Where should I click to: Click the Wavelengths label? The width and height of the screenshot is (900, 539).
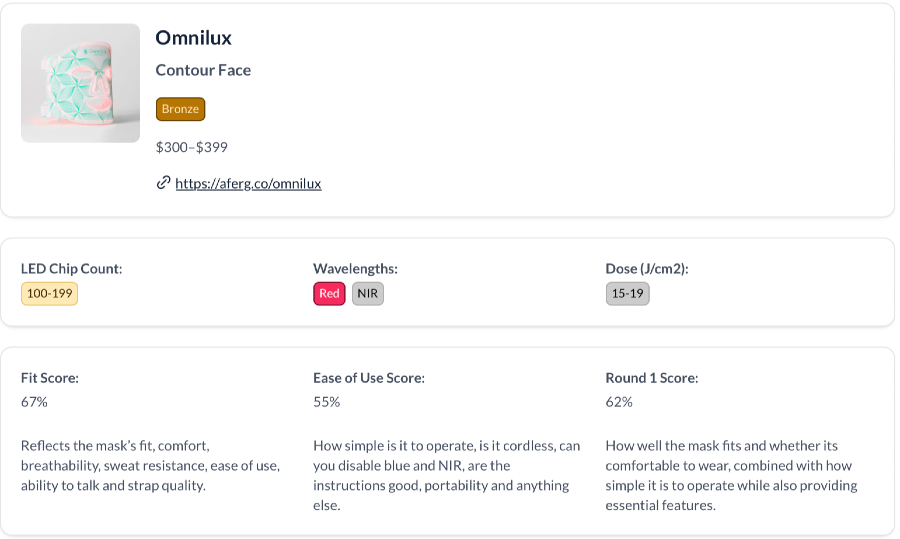coord(355,269)
